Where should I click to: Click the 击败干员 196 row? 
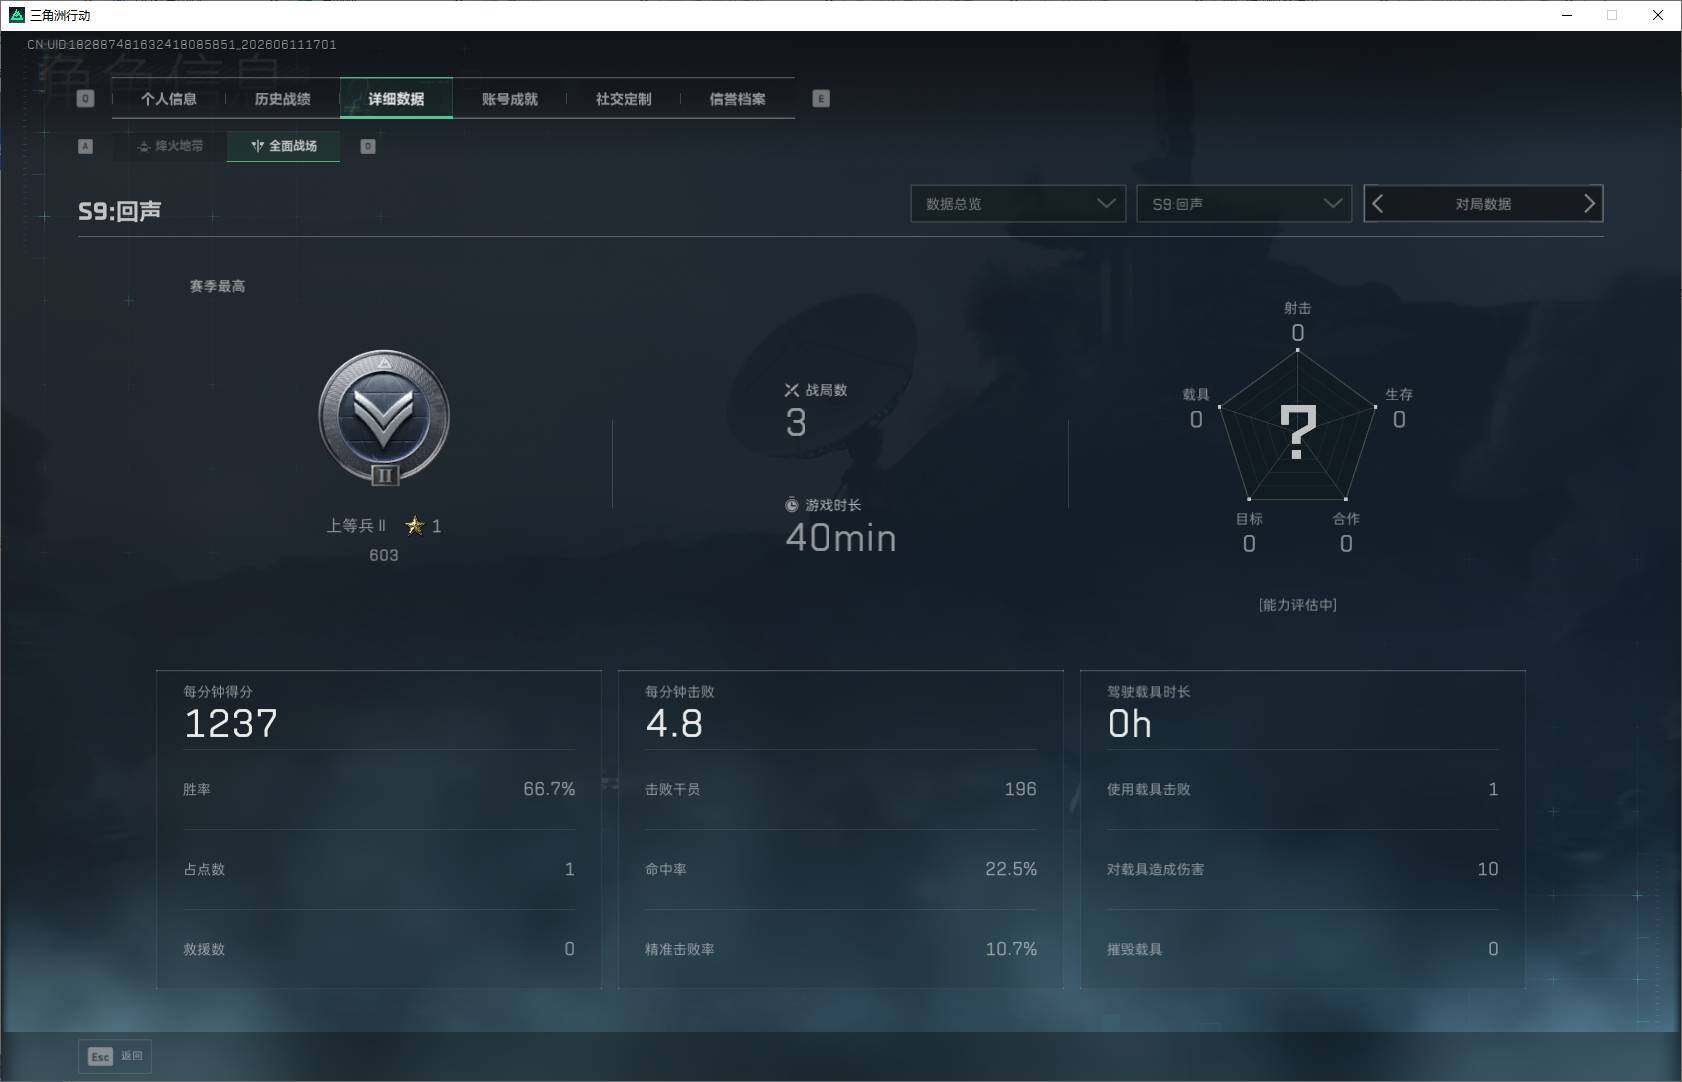click(841, 789)
